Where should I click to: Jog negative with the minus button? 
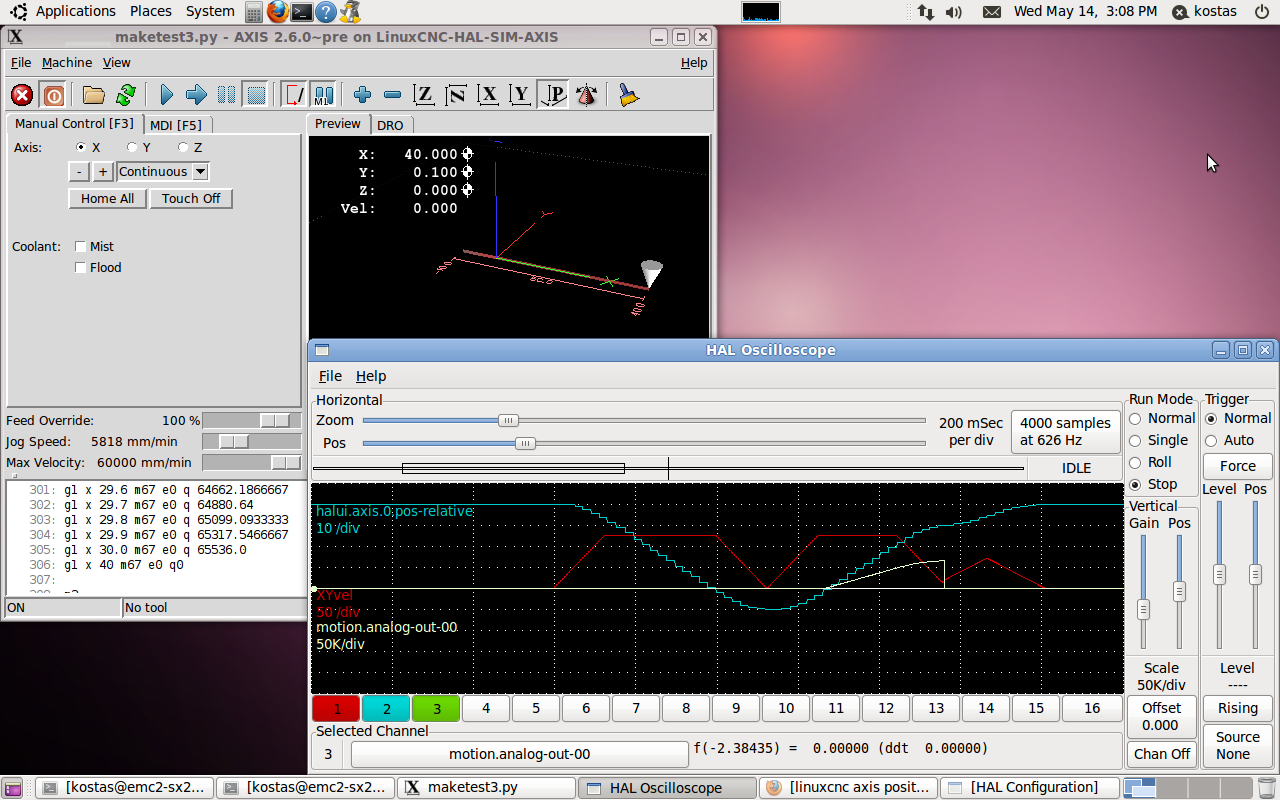tap(80, 172)
